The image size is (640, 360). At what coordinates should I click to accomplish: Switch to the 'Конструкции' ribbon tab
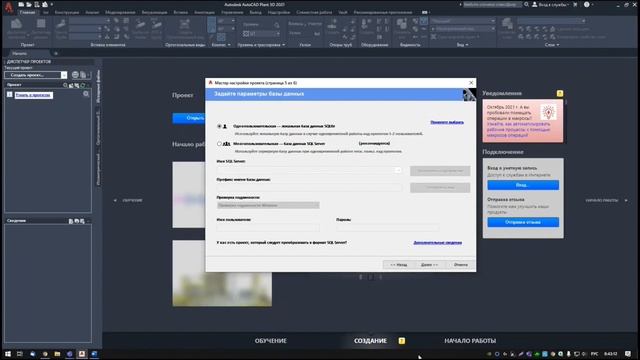67,12
